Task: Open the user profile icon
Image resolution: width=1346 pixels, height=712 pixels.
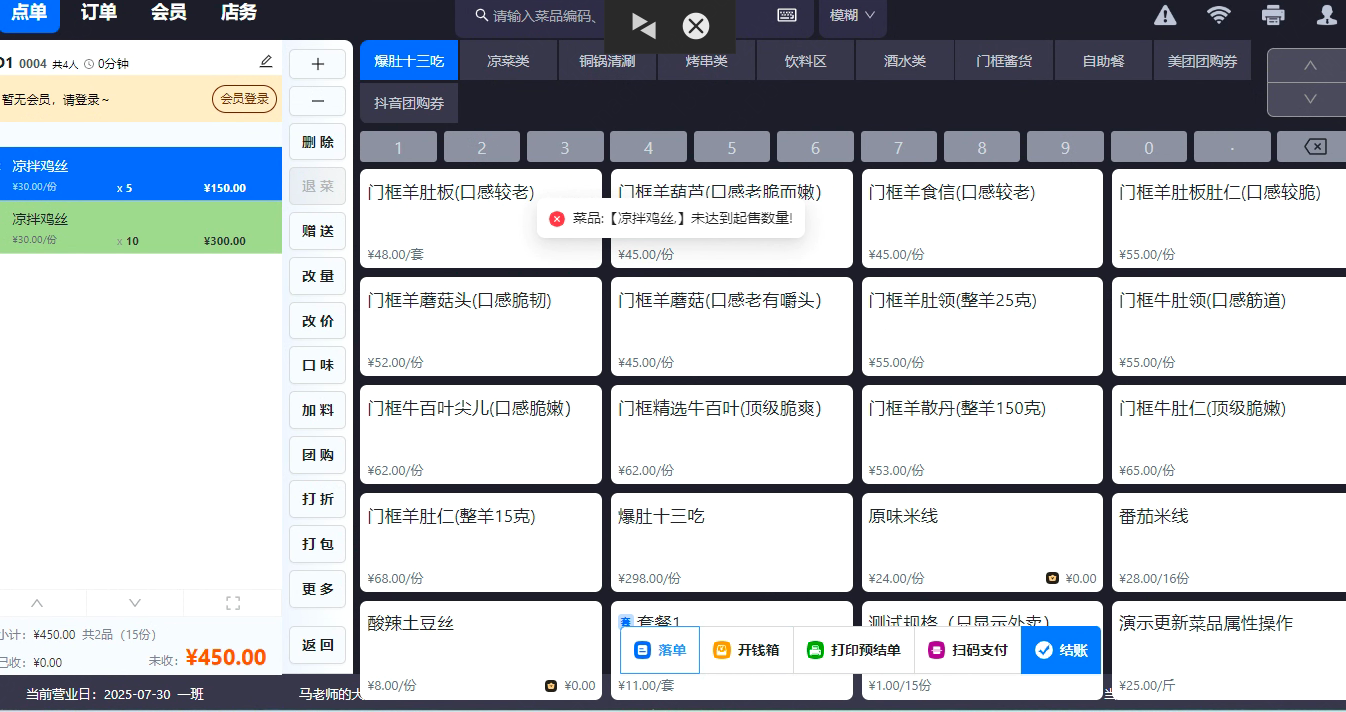Action: point(1327,15)
